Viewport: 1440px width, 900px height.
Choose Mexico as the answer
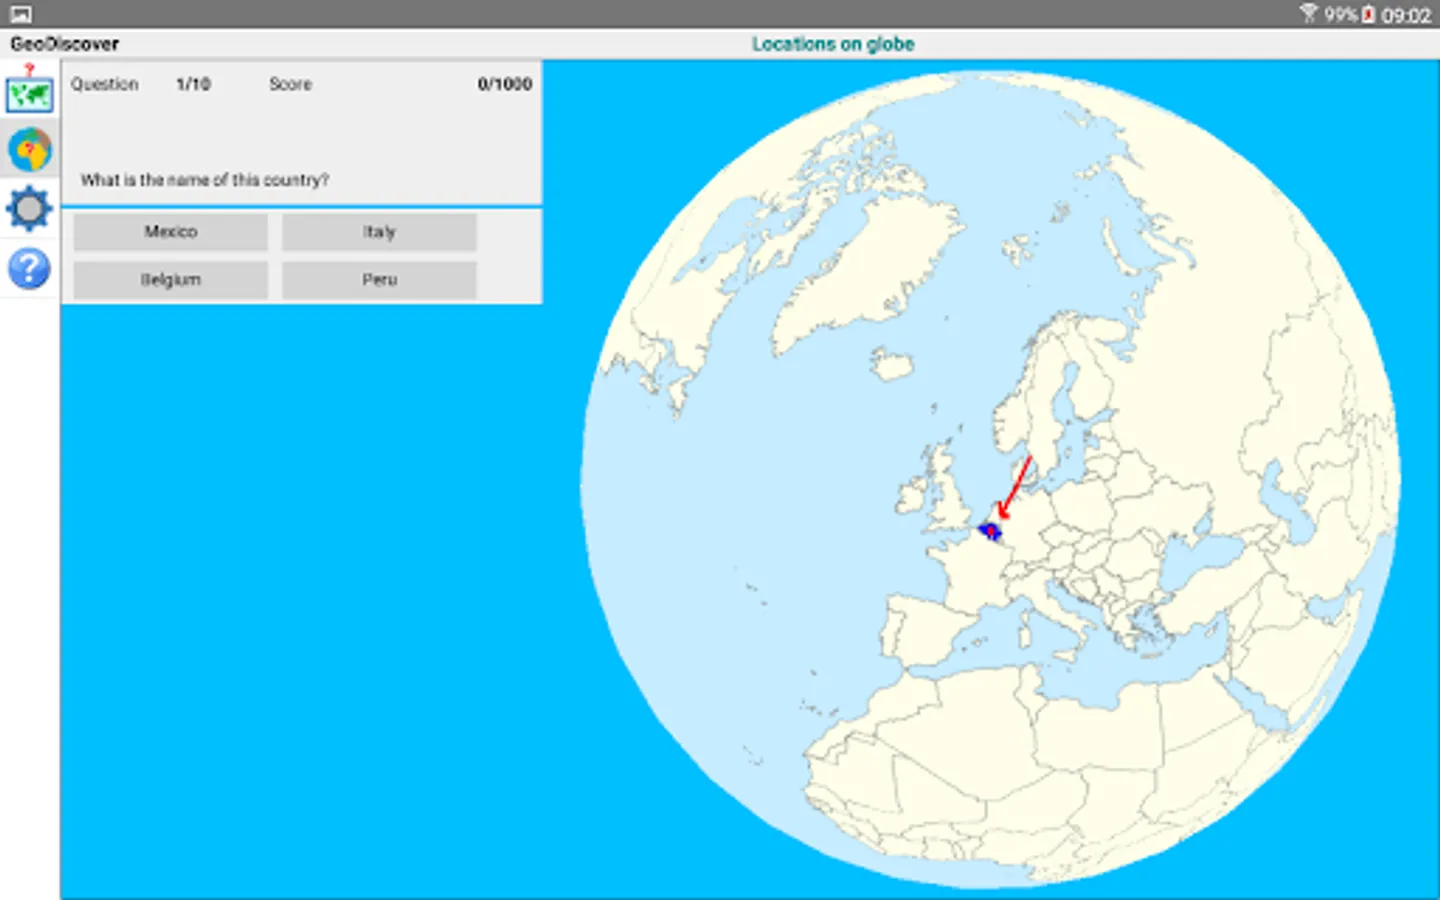[171, 232]
